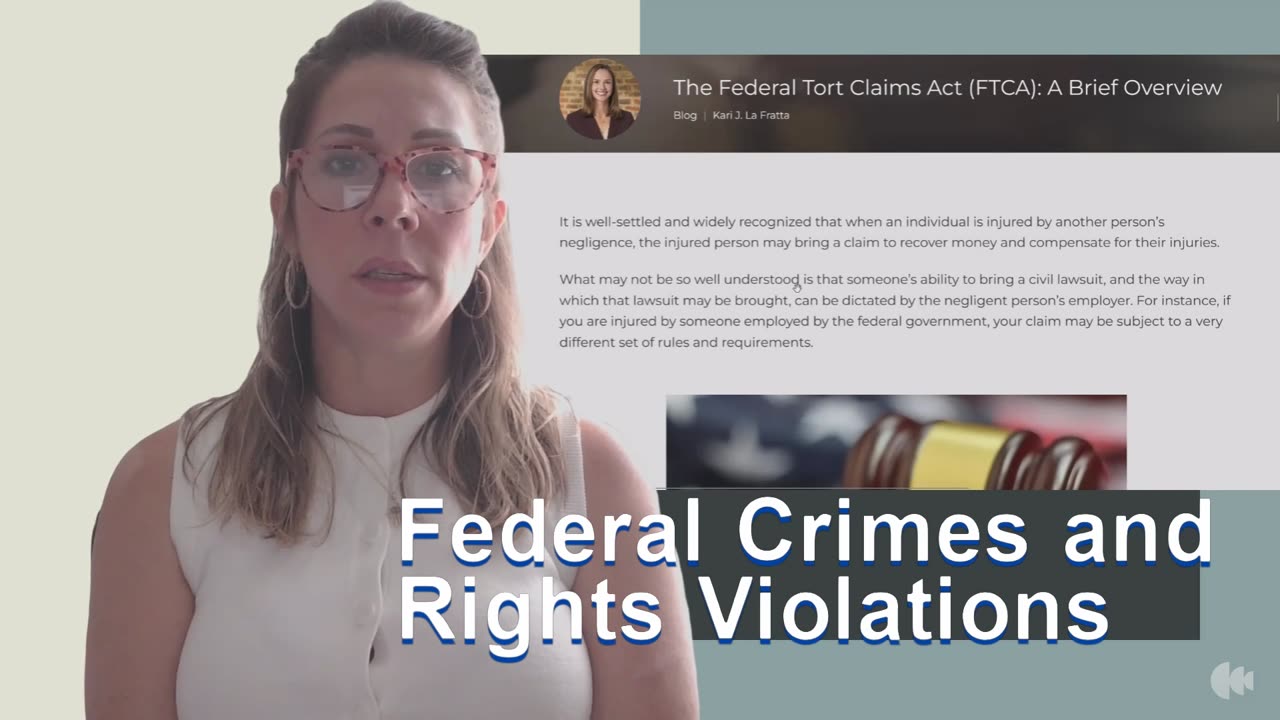
Task: Click the author profile photo in header
Action: click(600, 99)
